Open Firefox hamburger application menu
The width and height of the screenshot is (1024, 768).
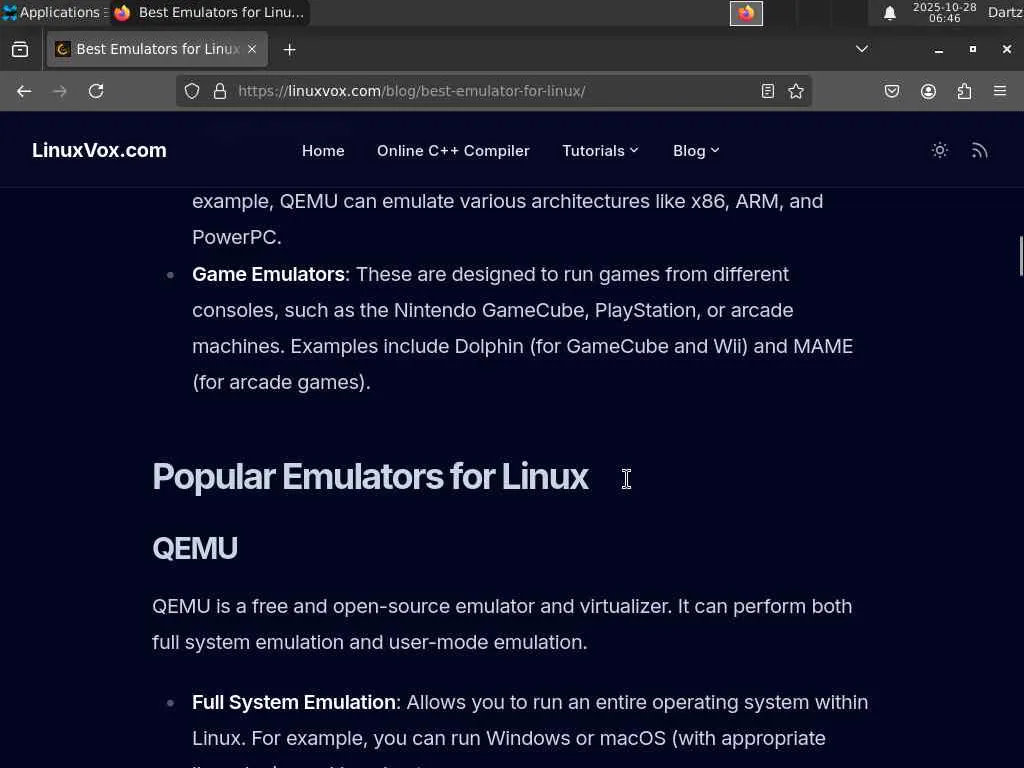pyautogui.click(x=1000, y=91)
